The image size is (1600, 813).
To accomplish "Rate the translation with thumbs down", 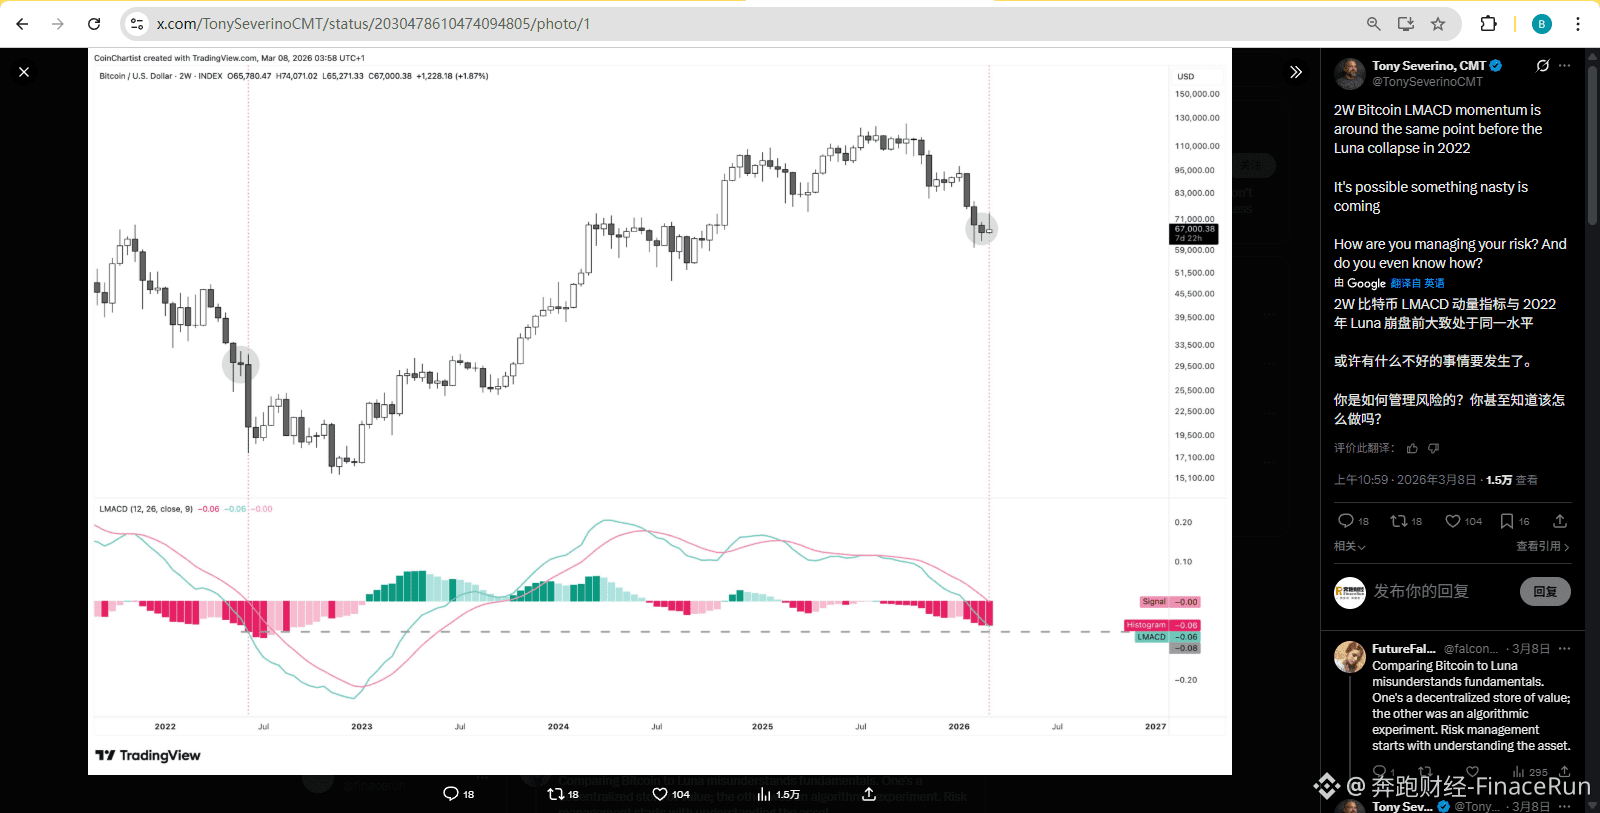I will tap(1434, 448).
